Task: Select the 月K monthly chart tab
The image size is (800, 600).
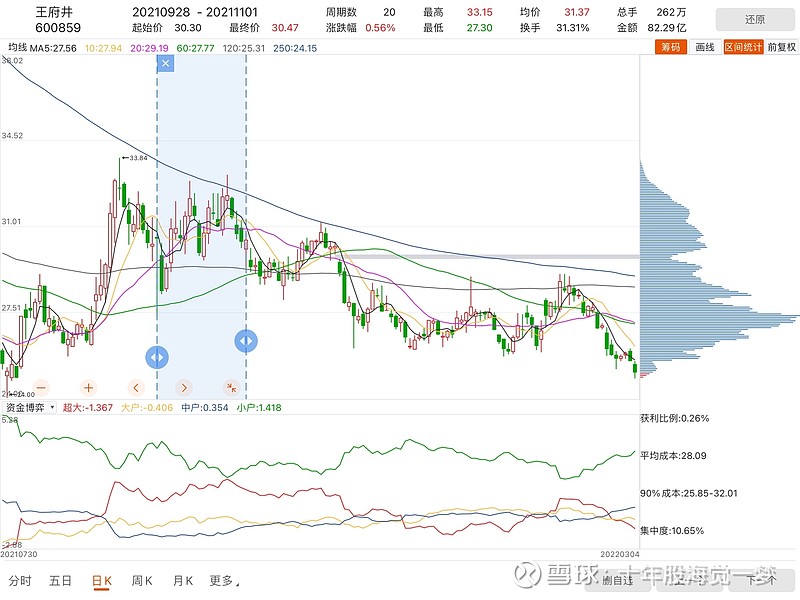Action: point(183,581)
